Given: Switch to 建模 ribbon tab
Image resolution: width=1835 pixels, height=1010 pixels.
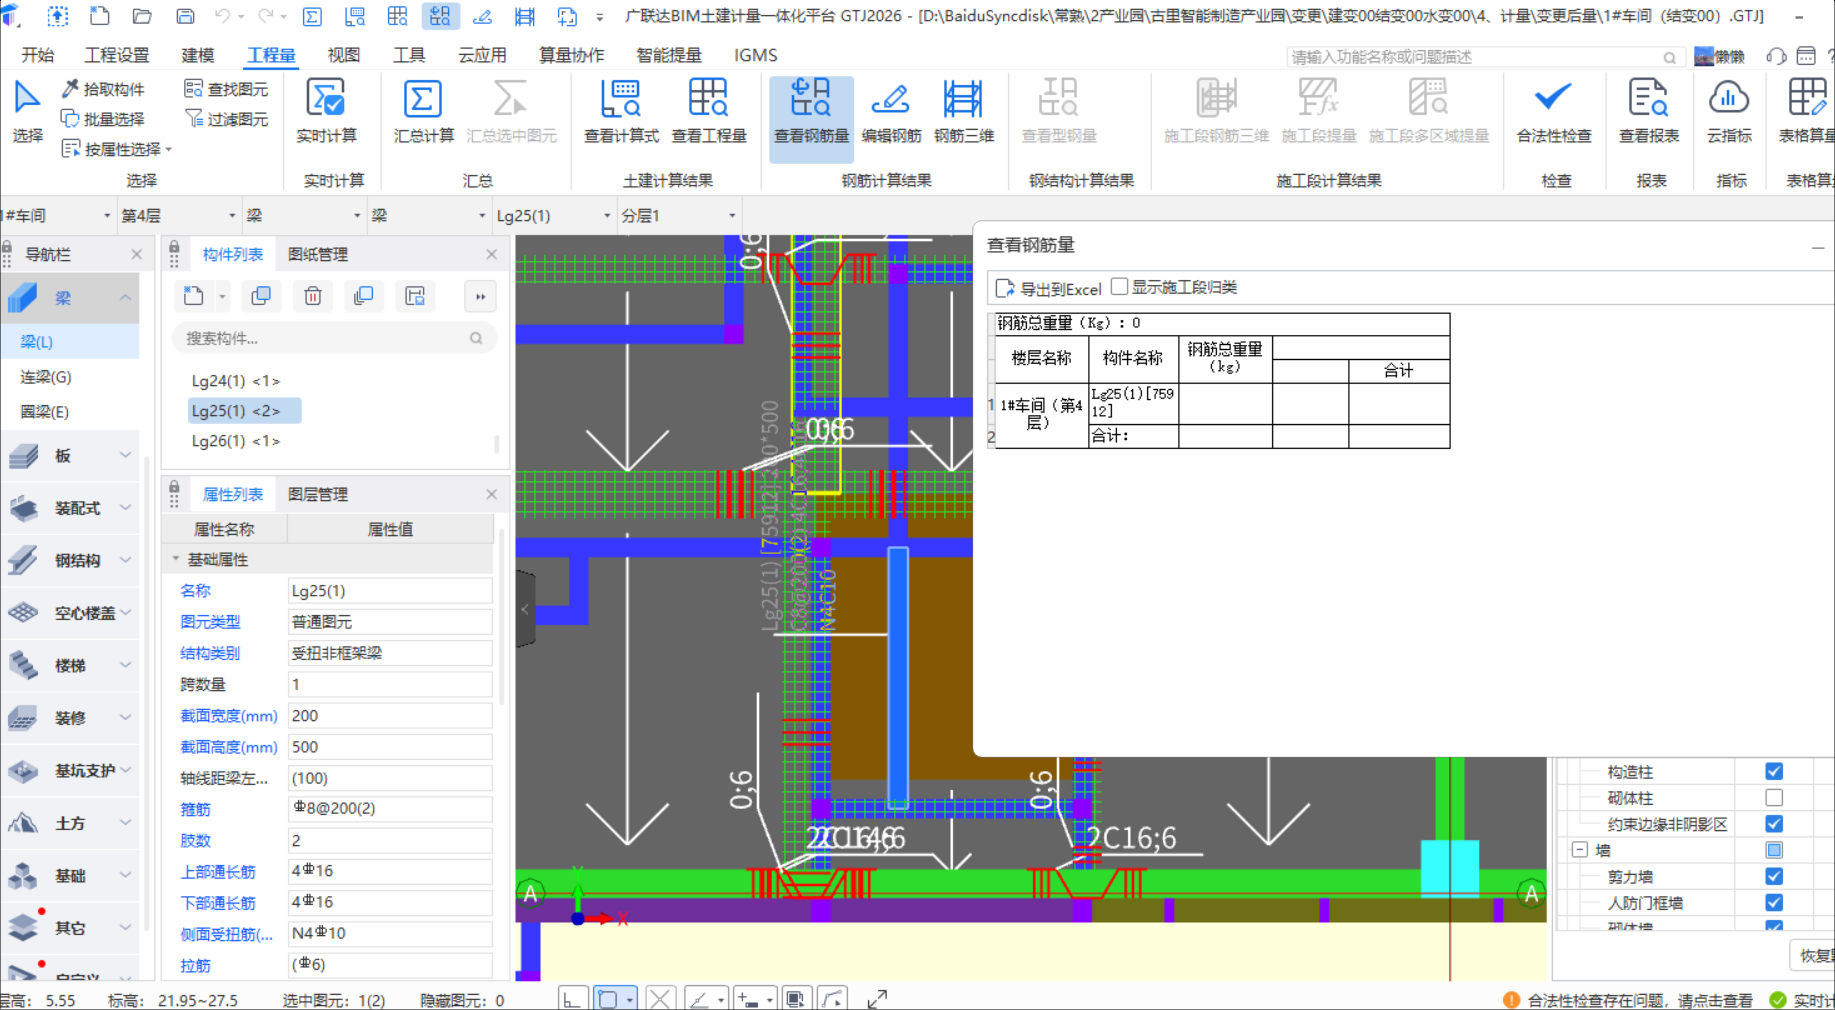Looking at the screenshot, I should 198,55.
